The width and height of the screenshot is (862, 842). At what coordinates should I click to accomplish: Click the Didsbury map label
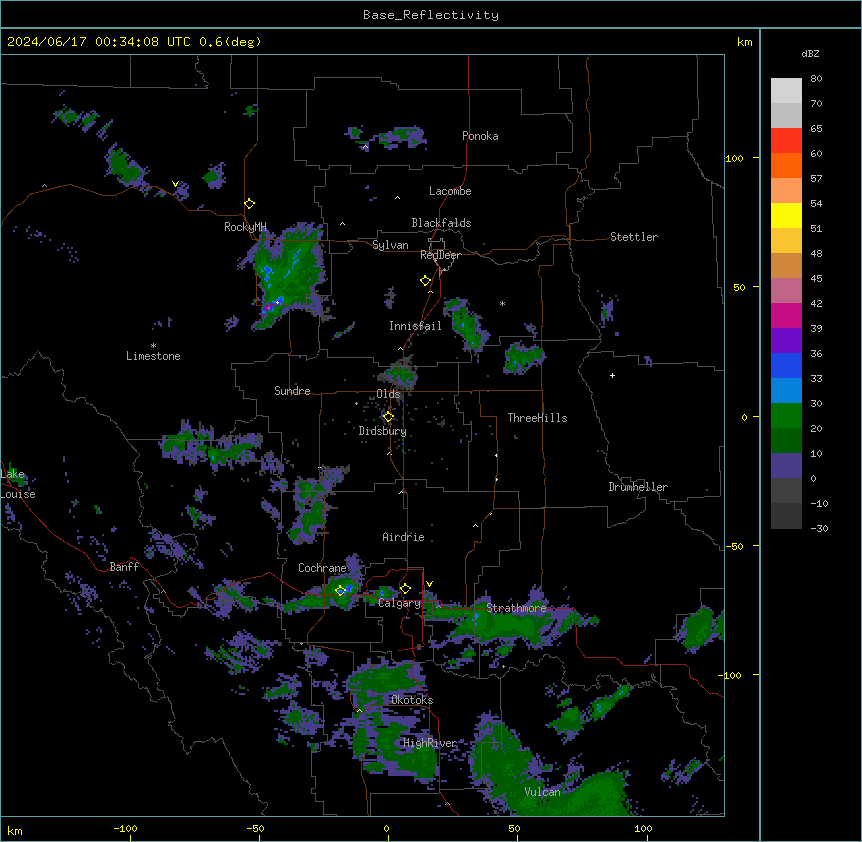[x=383, y=431]
